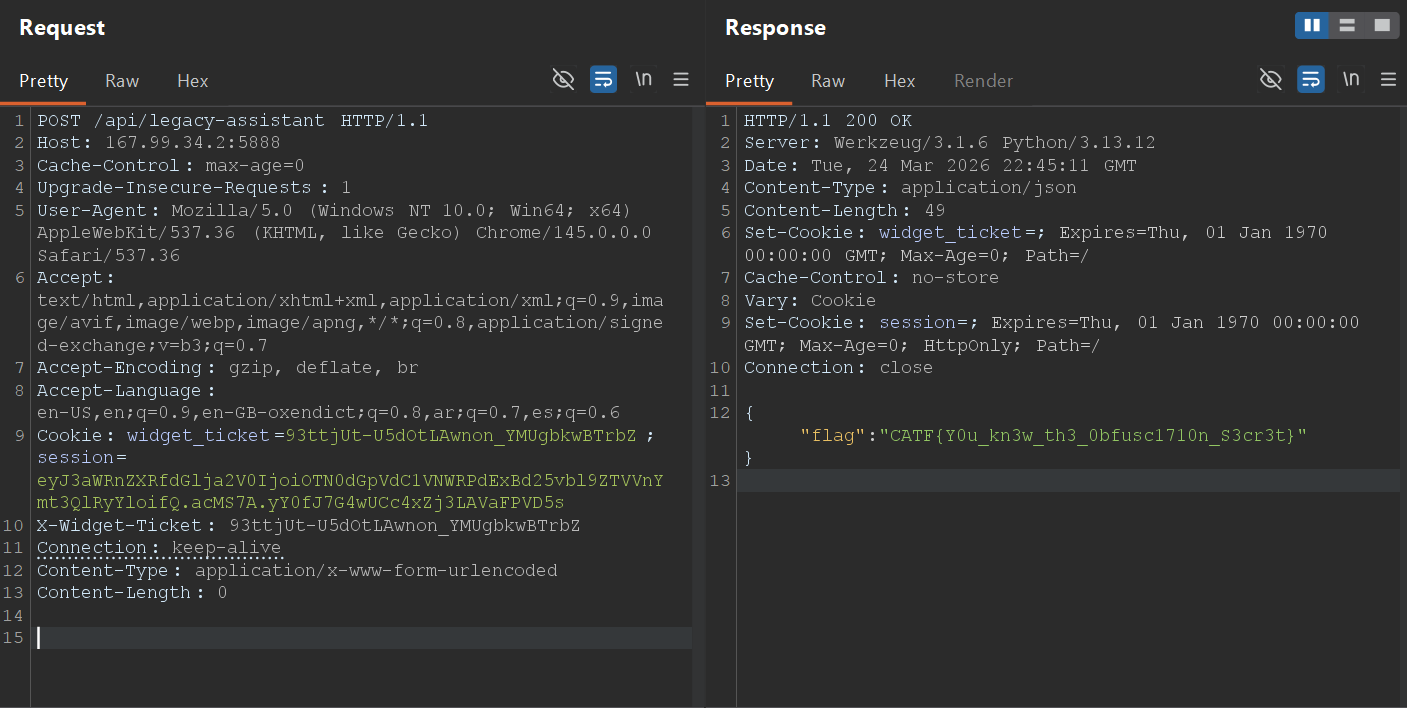Click the Content-Type urlencoded header in request
Viewport: 1407px width, 708px height.
pyautogui.click(x=297, y=570)
